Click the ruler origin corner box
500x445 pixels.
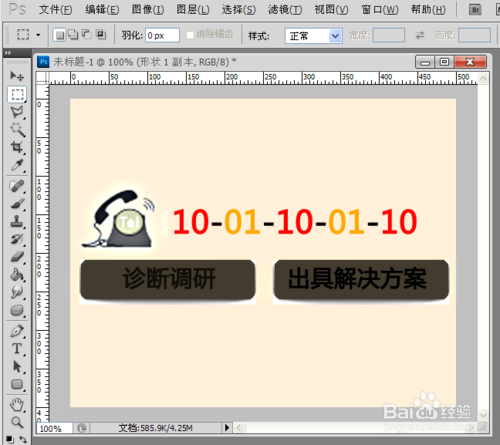point(43,78)
